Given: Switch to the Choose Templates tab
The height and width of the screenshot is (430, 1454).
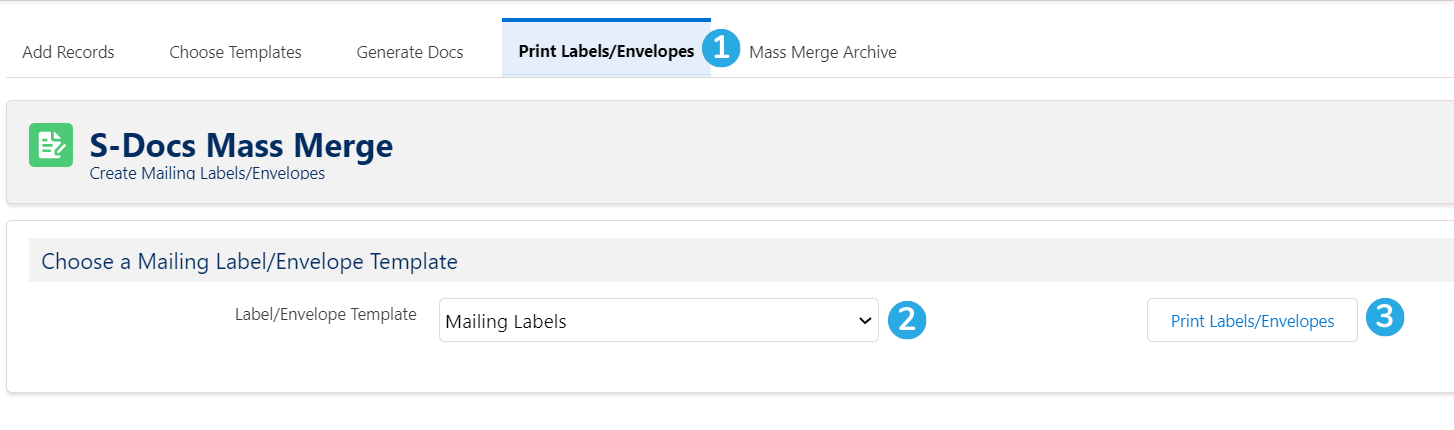Looking at the screenshot, I should [x=235, y=52].
